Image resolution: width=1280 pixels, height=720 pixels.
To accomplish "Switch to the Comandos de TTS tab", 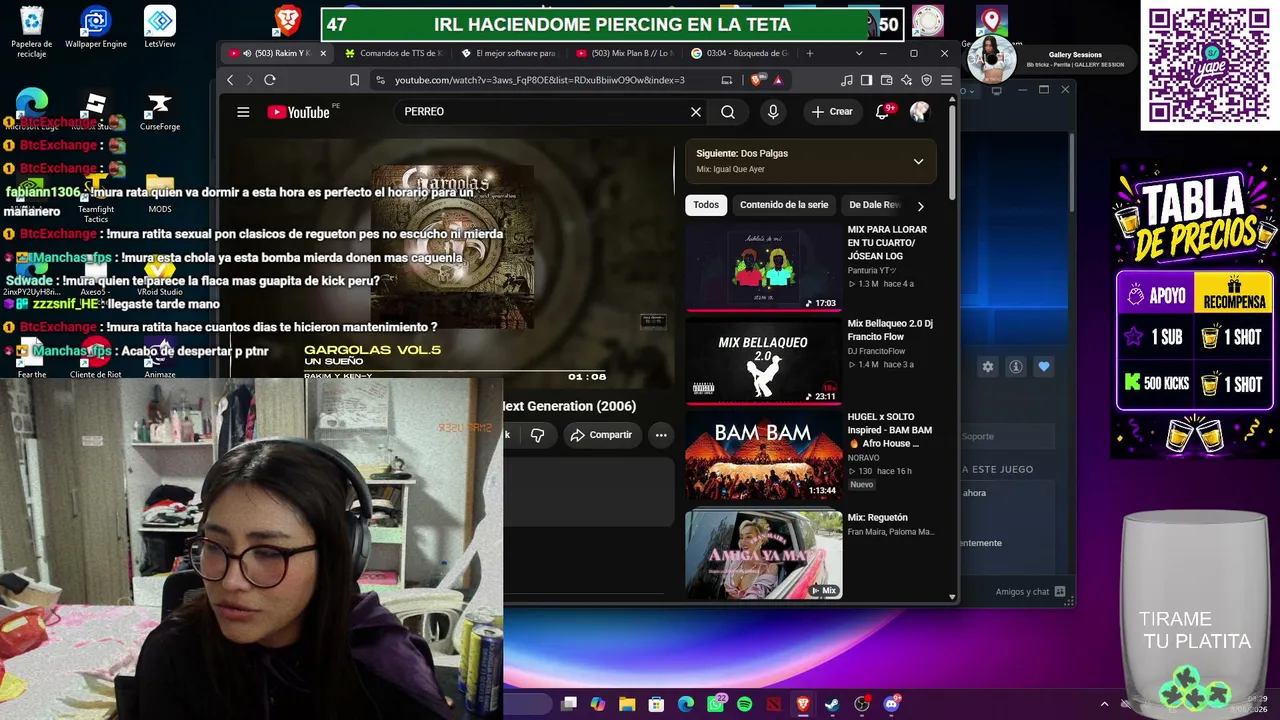I will pyautogui.click(x=394, y=53).
